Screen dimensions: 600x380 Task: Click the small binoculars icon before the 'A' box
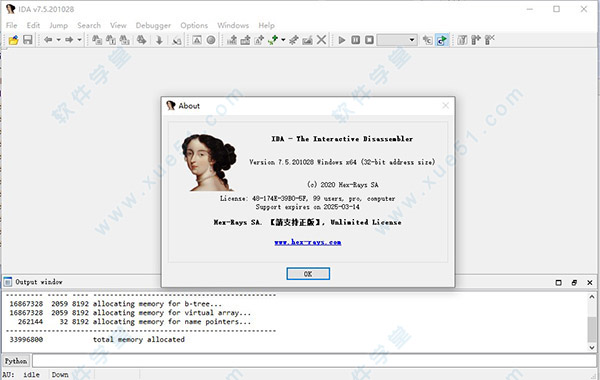coord(177,40)
